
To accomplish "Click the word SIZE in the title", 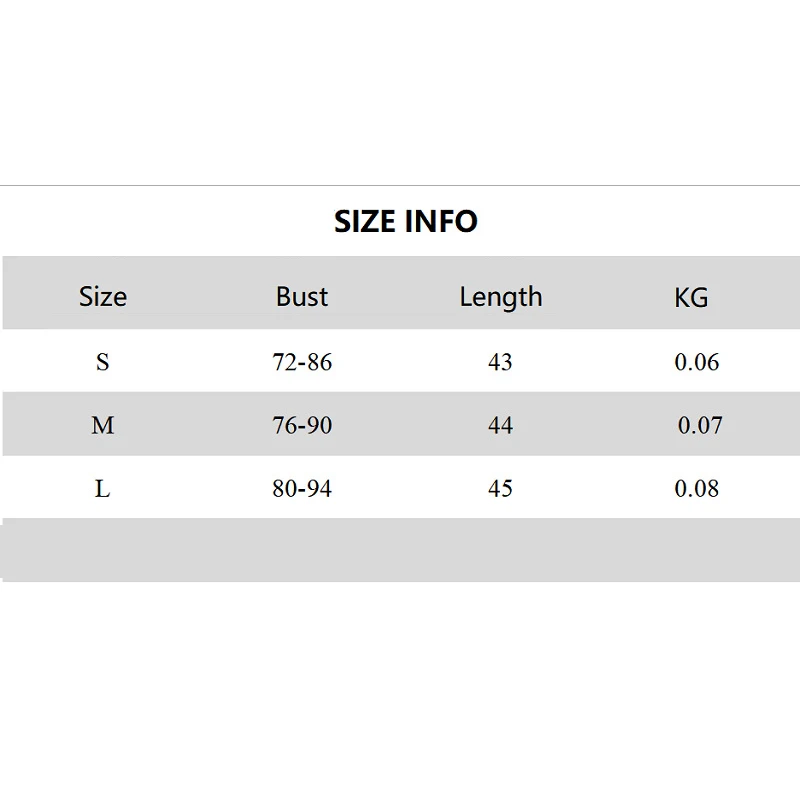I will pos(366,221).
